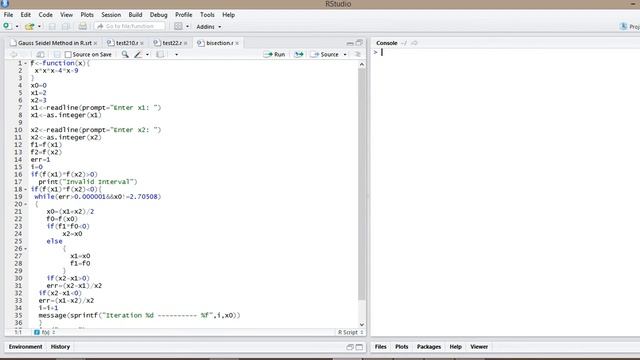The height and width of the screenshot is (360, 640).
Task: Open the Session menu
Action: [x=111, y=15]
